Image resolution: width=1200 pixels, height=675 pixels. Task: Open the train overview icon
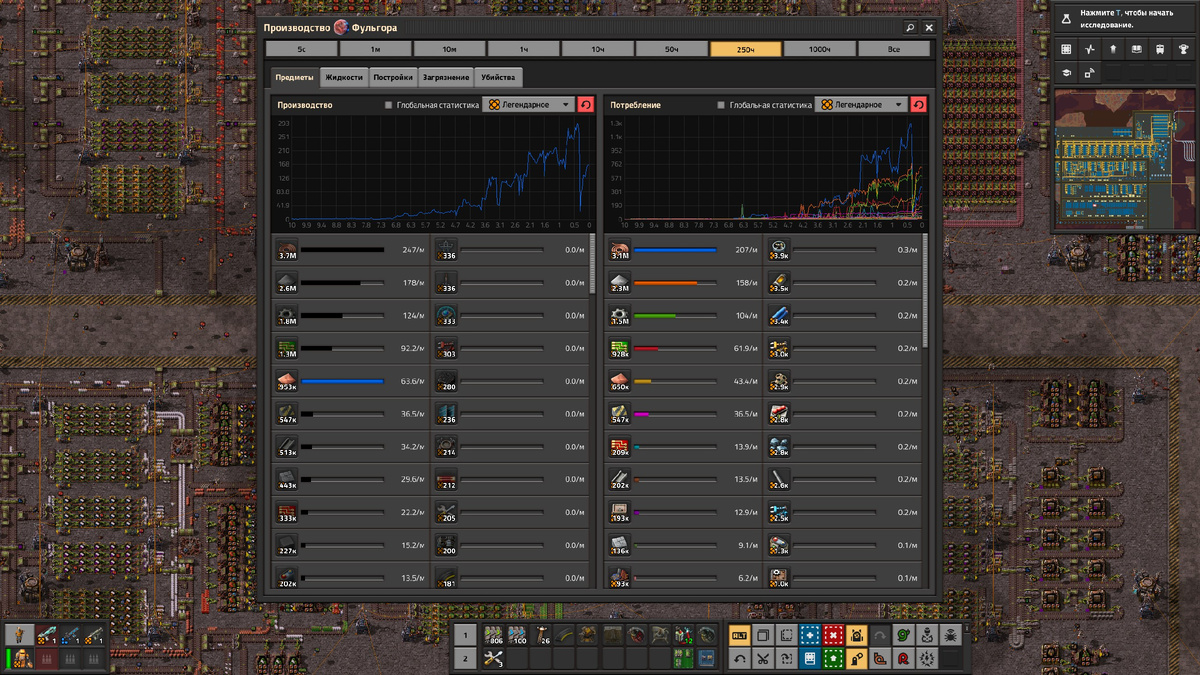coord(1159,49)
